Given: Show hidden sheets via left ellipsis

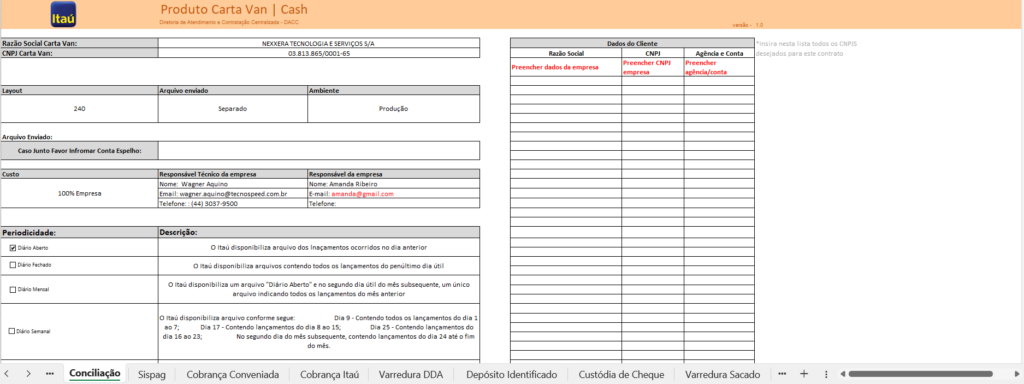Looking at the screenshot, I should [x=50, y=374].
